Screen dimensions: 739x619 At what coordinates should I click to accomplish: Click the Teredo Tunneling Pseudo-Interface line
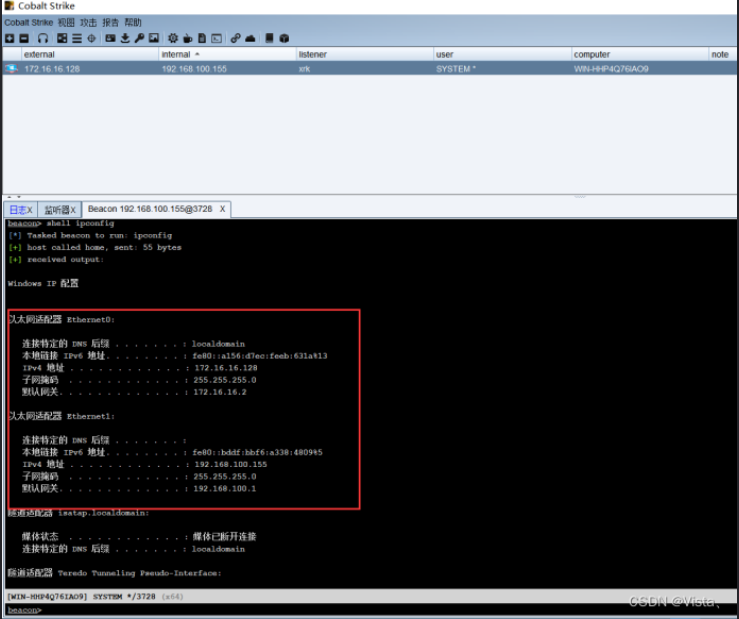click(x=114, y=573)
